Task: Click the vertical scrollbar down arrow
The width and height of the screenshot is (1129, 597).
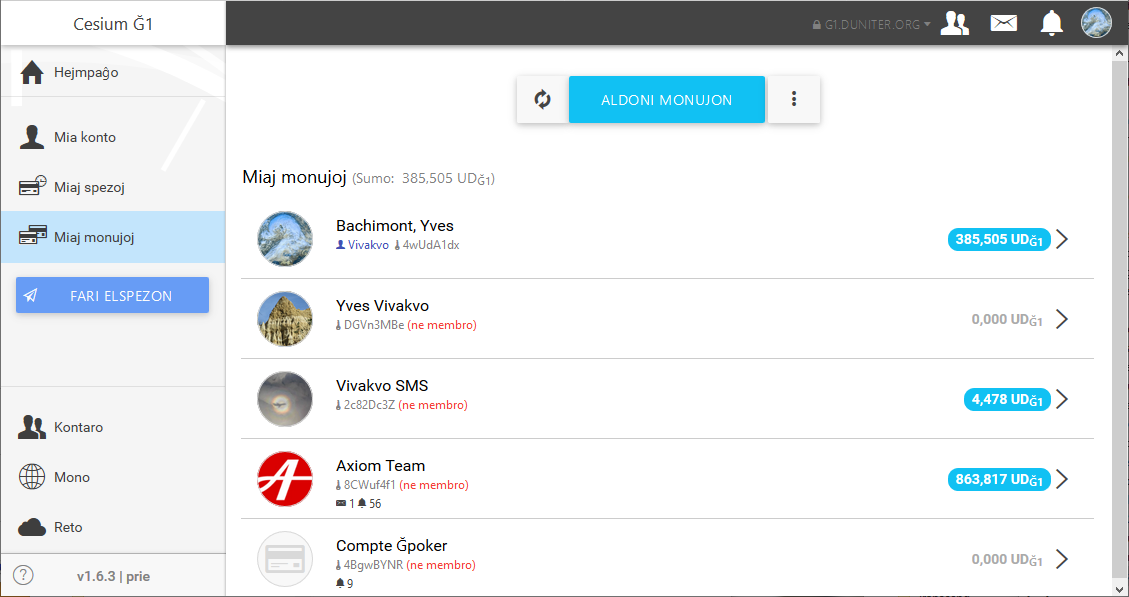Action: click(x=1120, y=590)
